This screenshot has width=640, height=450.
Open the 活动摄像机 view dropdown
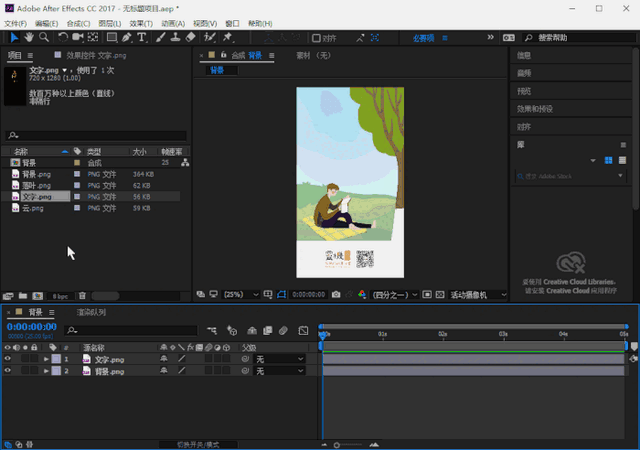[x=478, y=294]
